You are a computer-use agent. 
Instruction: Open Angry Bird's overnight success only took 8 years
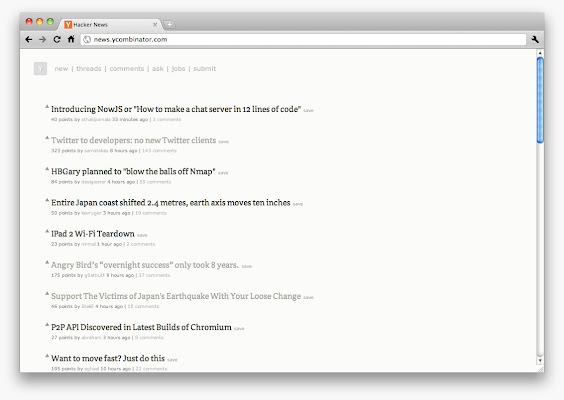[145, 265]
